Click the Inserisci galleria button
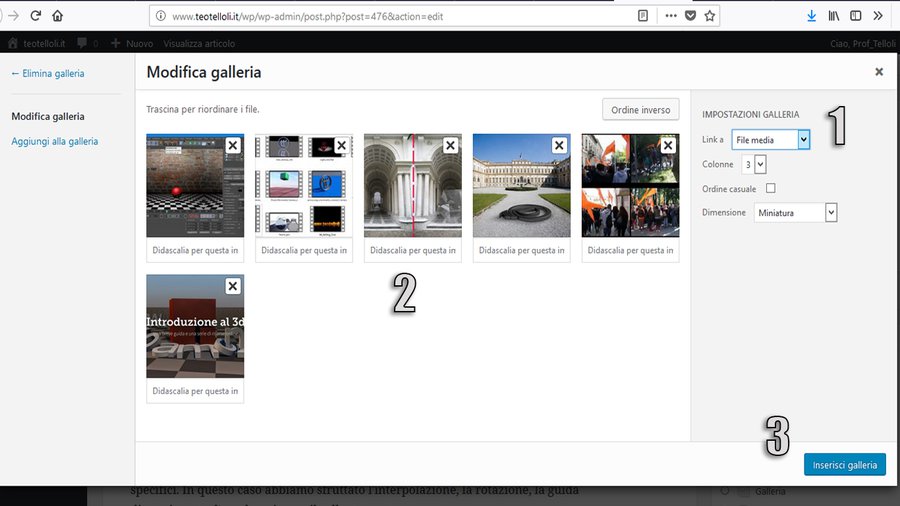Viewport: 900px width, 506px height. [844, 465]
